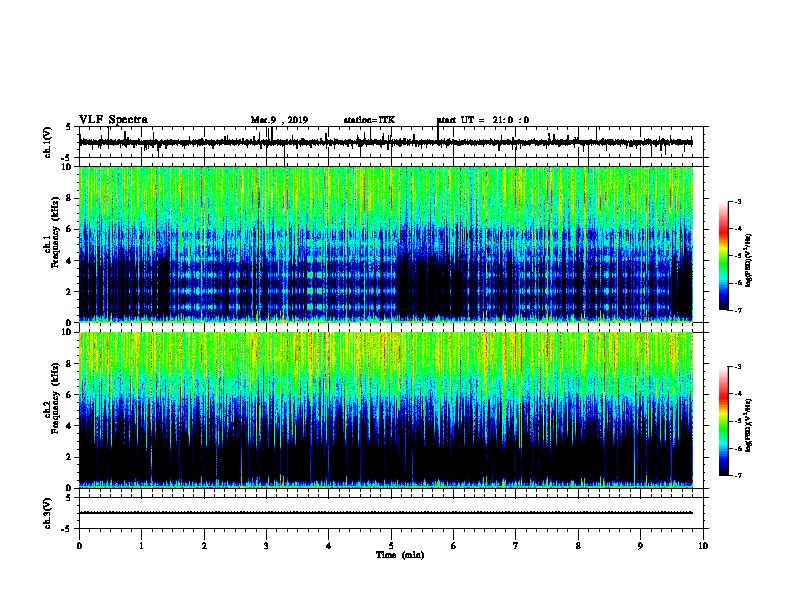Viewport: 792px width, 612px height.
Task: Click the "8" tick on the Time axis
Action: (x=578, y=546)
